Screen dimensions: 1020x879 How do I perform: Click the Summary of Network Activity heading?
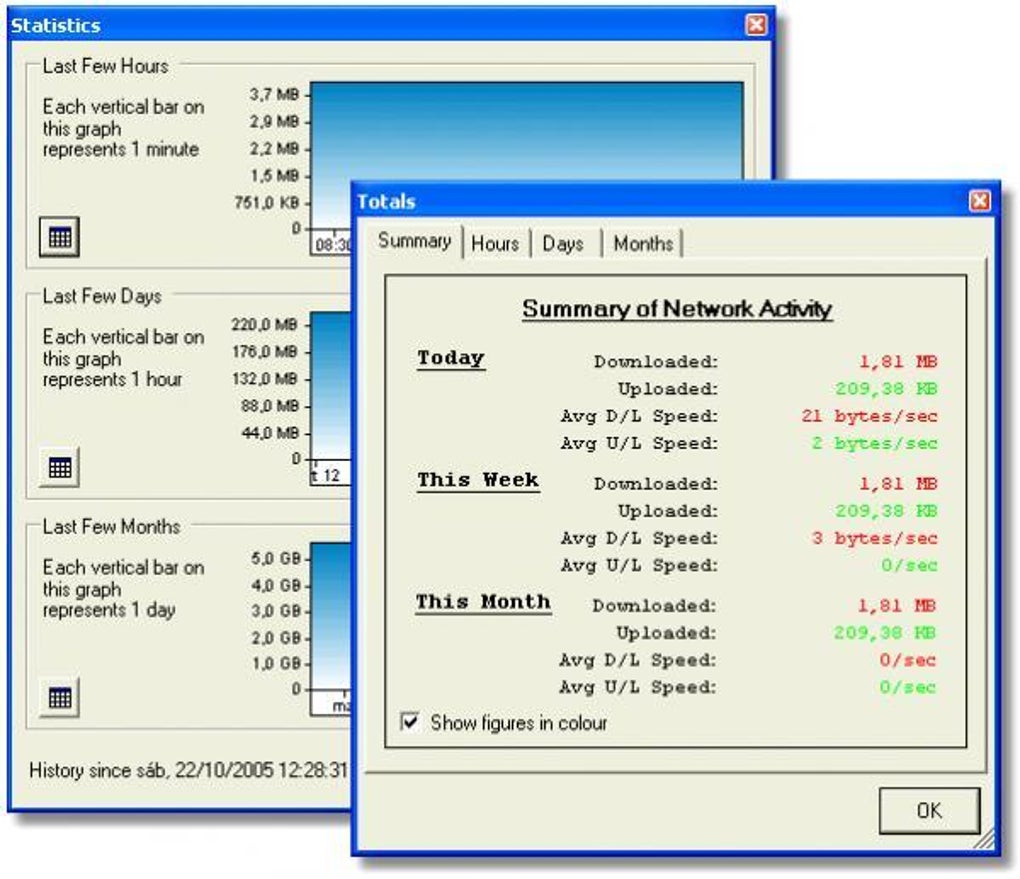click(x=677, y=308)
